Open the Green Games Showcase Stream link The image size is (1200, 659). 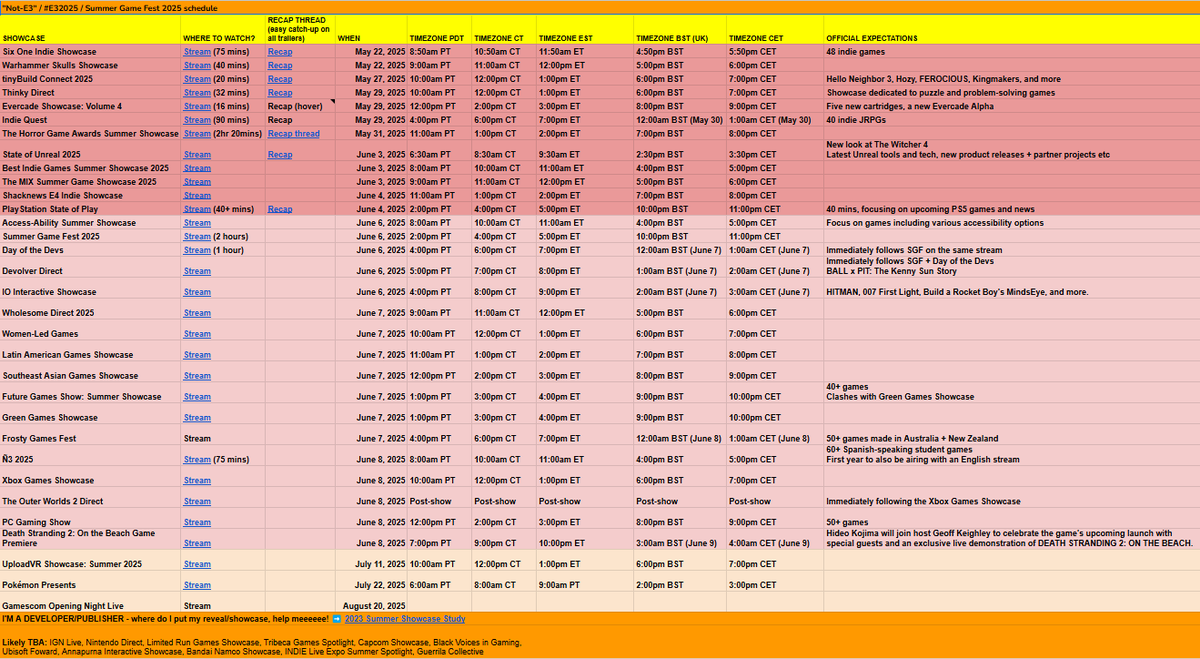(197, 418)
